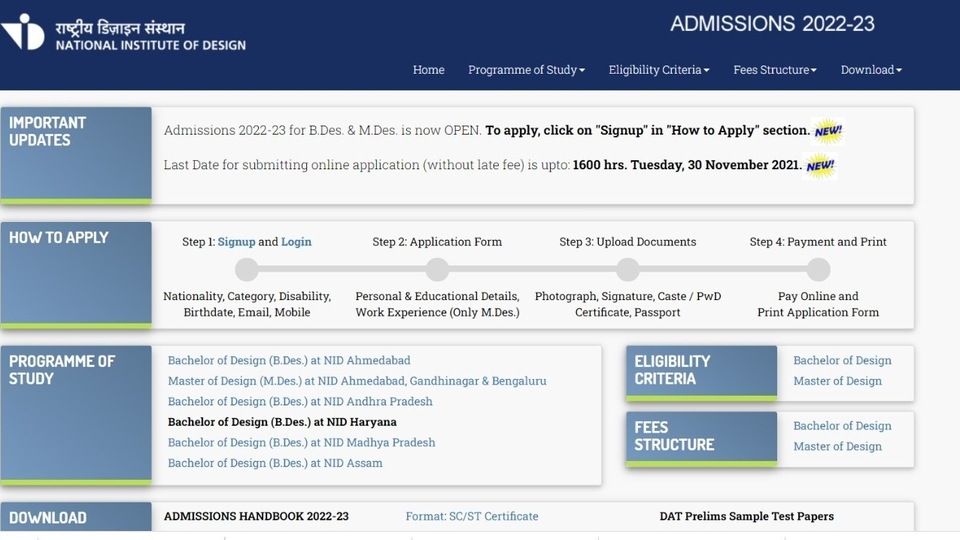Open Bachelor of Design under Eligibility Criteria

coord(842,361)
